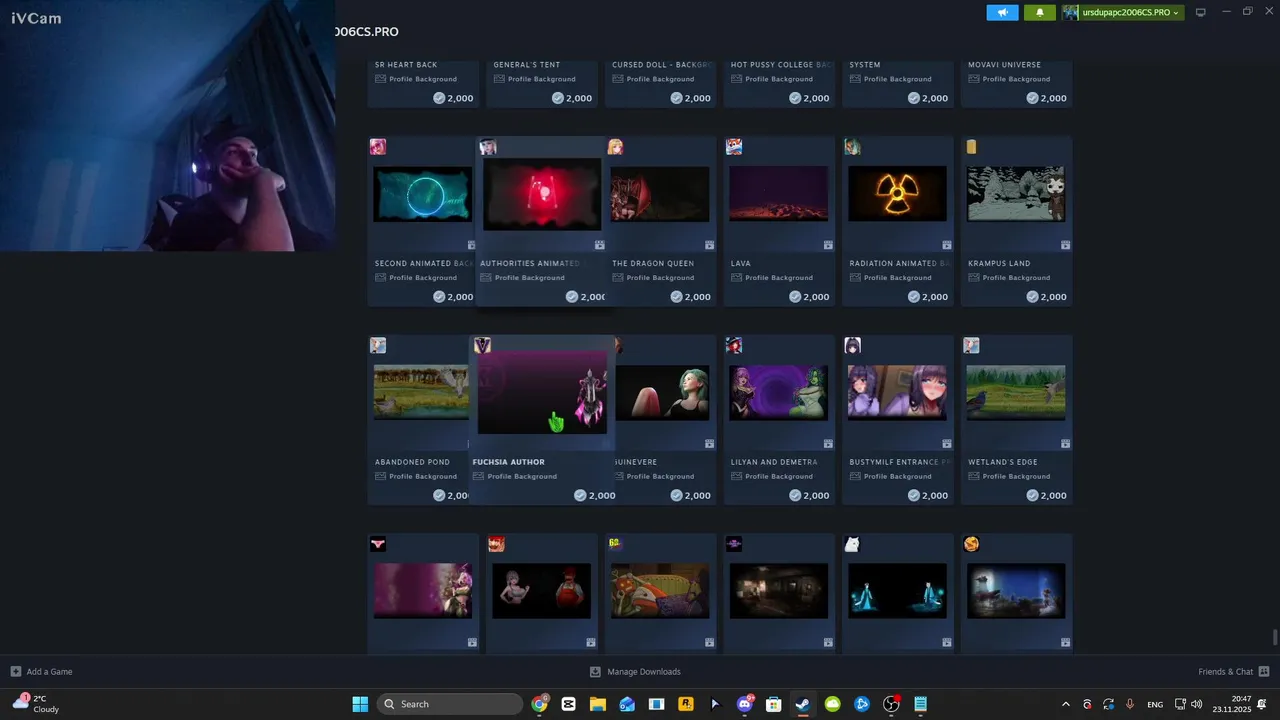Open the Cloudy weather widget
The image size is (1280, 720).
36,704
